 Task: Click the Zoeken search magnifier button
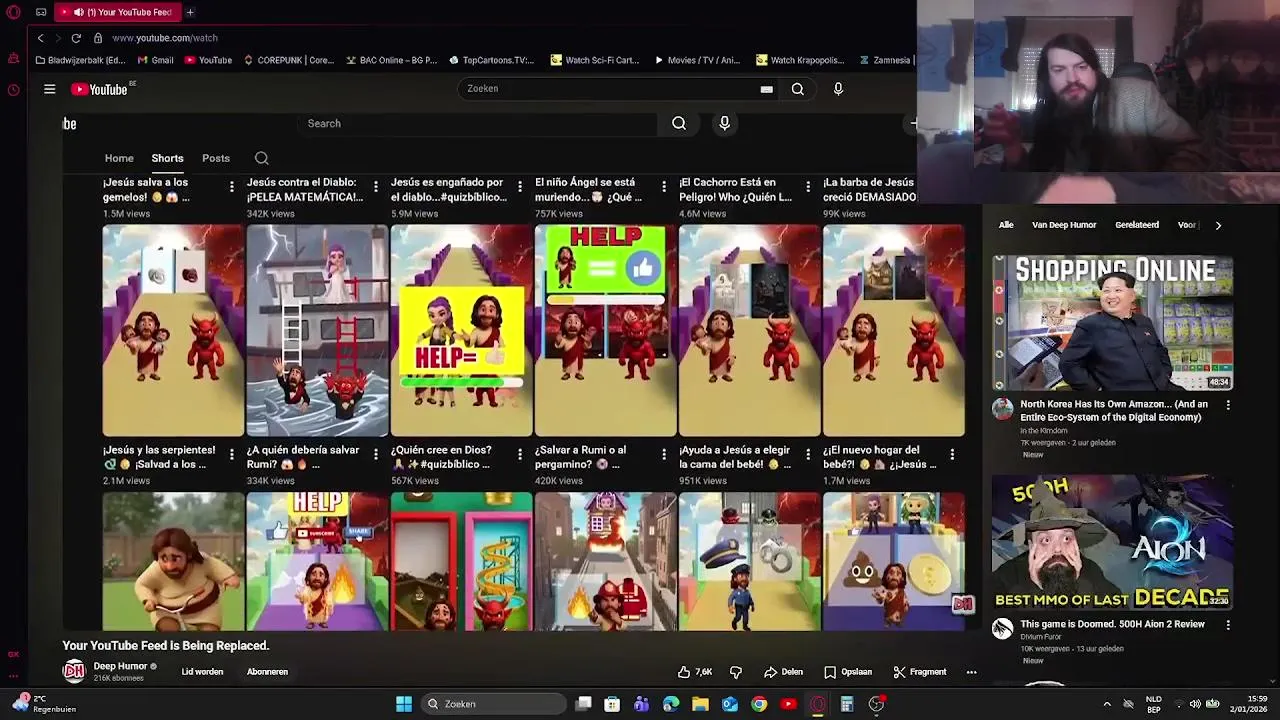(x=798, y=89)
